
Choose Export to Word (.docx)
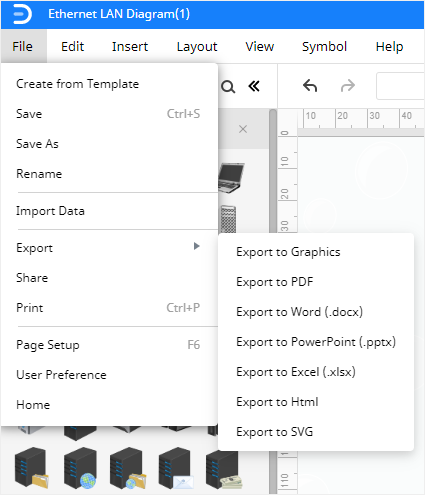tap(299, 312)
